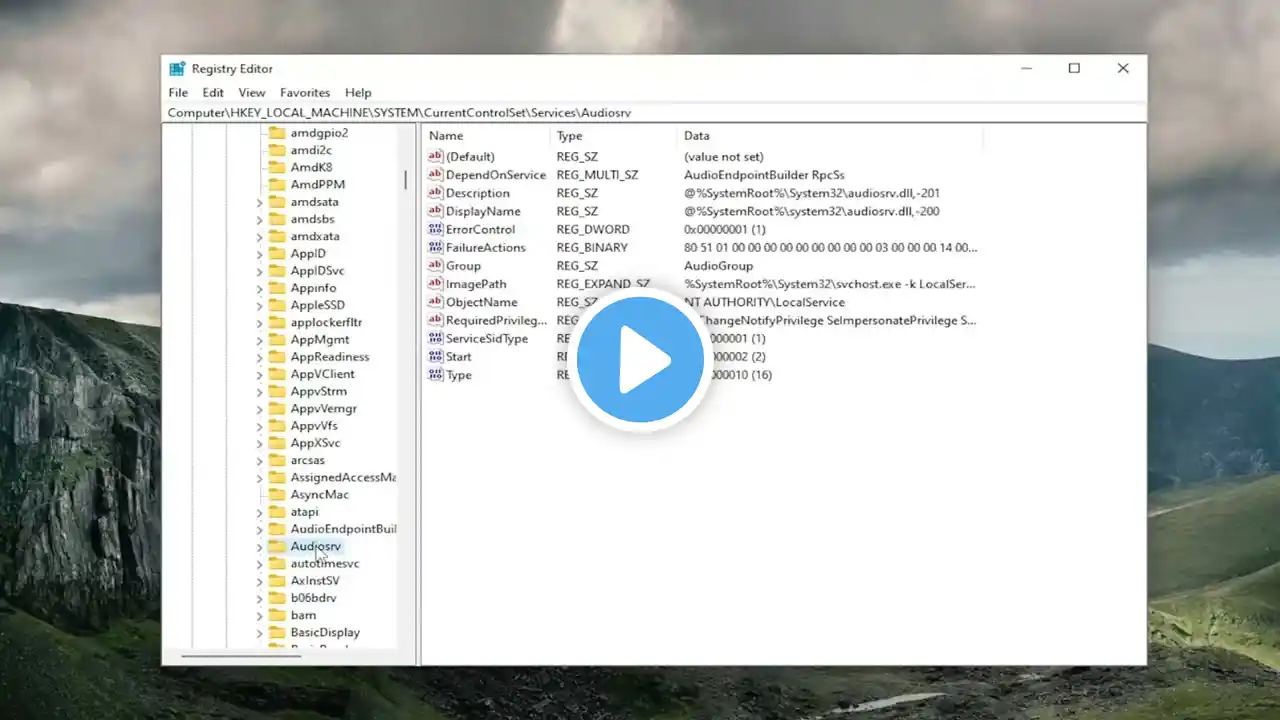Click the tree pane vertical scrollbar thumb
1280x720 pixels.
[x=405, y=180]
